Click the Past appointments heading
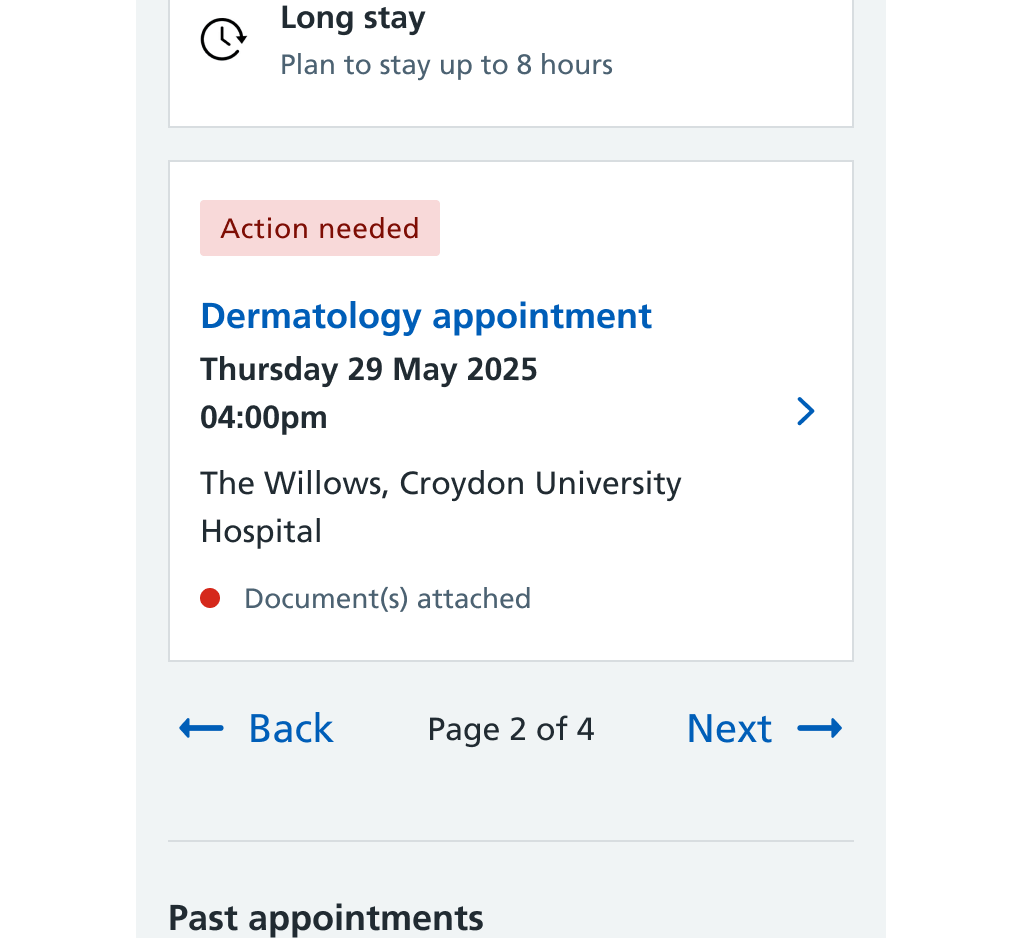This screenshot has width=1022, height=938. (x=326, y=918)
